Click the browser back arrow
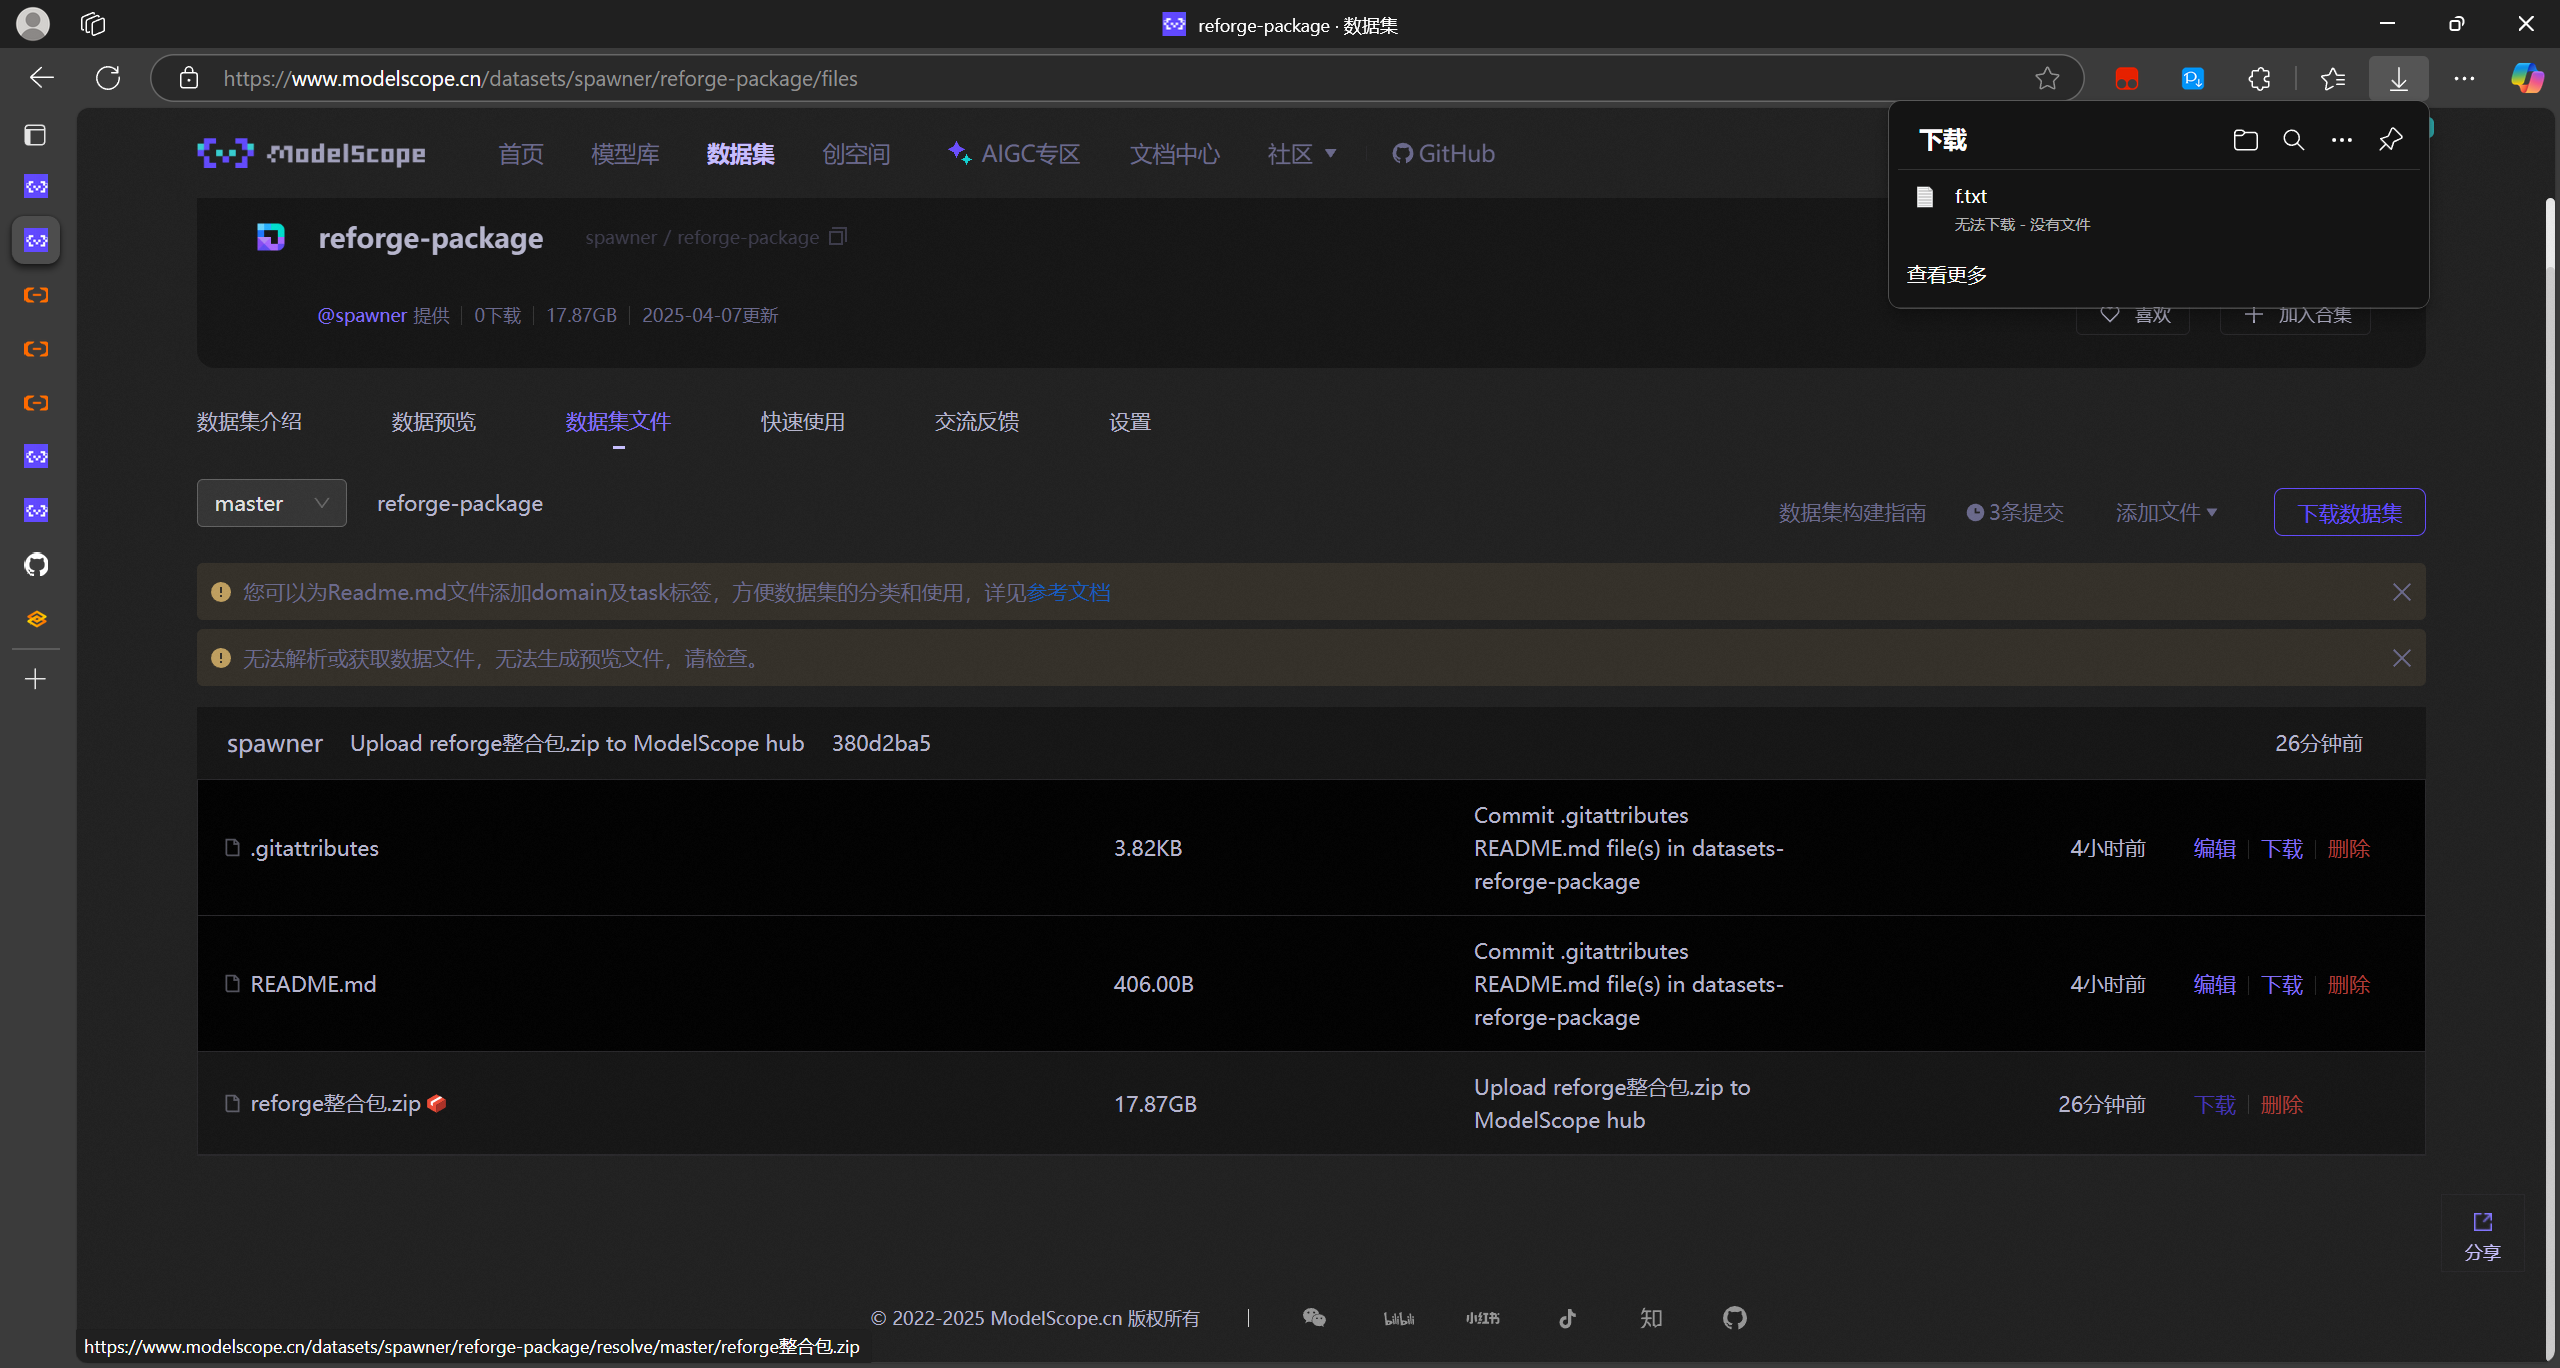Viewport: 2560px width, 1368px height. 41,78
